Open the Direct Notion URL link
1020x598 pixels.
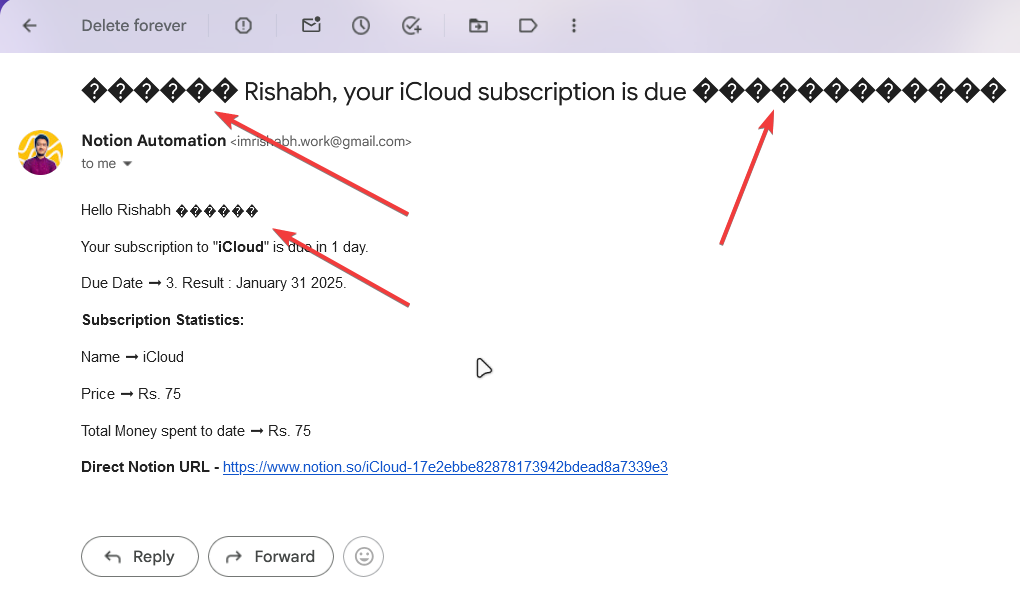tap(445, 467)
